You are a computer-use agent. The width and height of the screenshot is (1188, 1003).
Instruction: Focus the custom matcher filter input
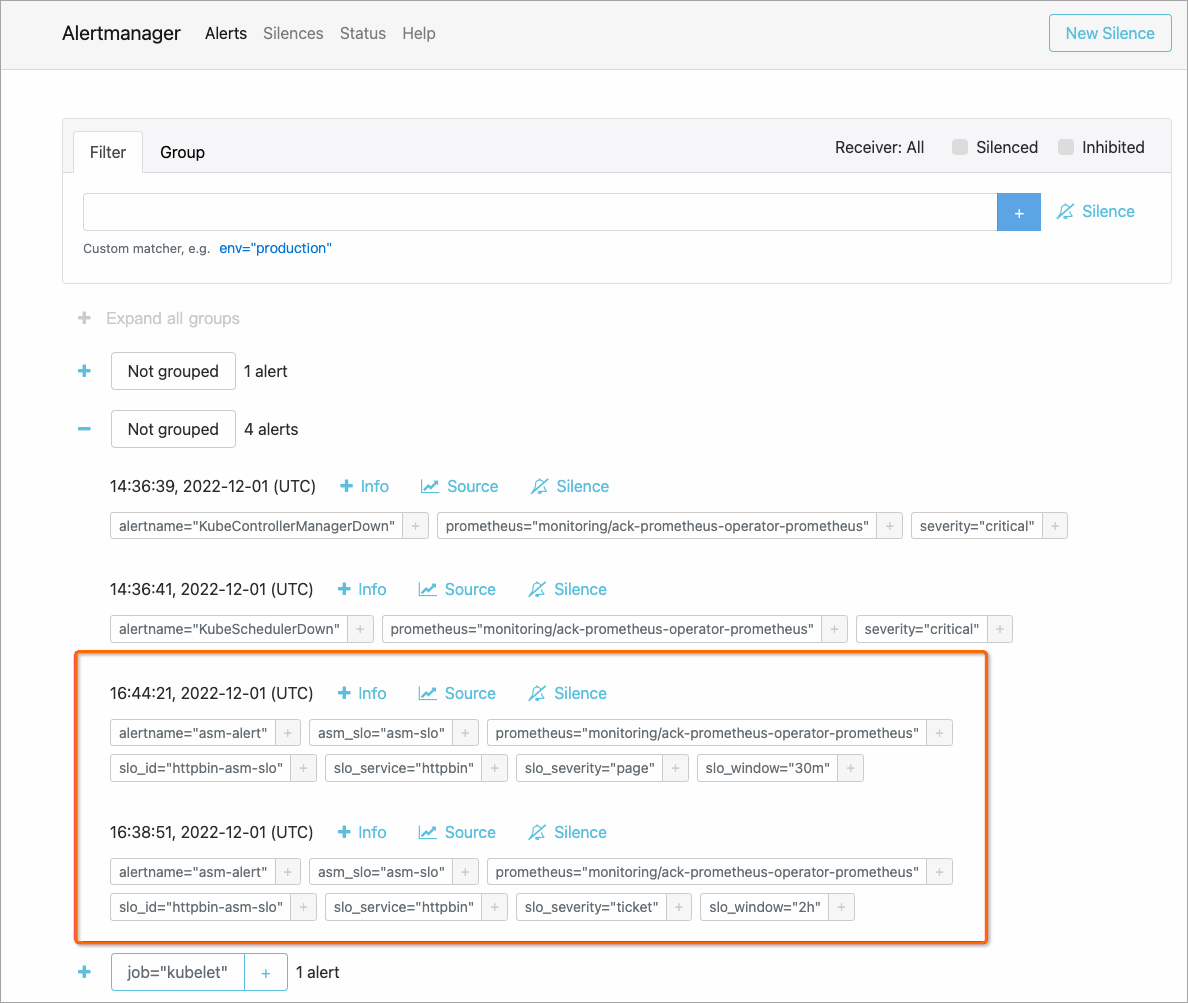(539, 212)
